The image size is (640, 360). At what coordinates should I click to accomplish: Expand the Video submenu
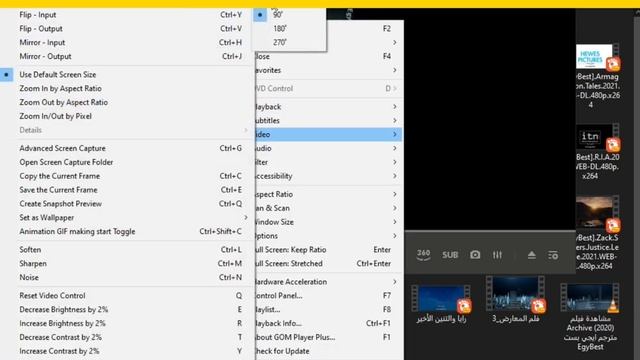[328, 134]
